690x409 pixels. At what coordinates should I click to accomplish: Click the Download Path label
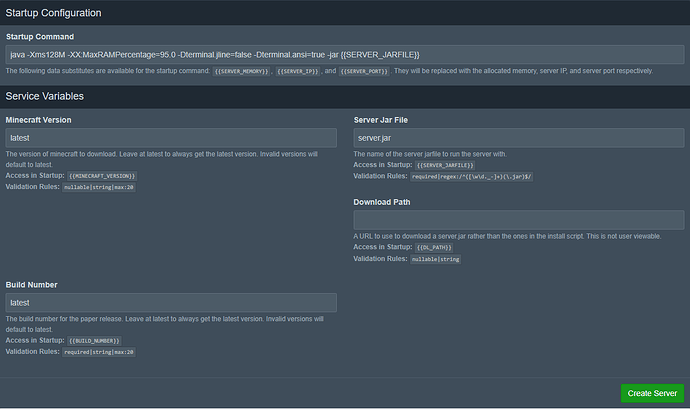(382, 202)
